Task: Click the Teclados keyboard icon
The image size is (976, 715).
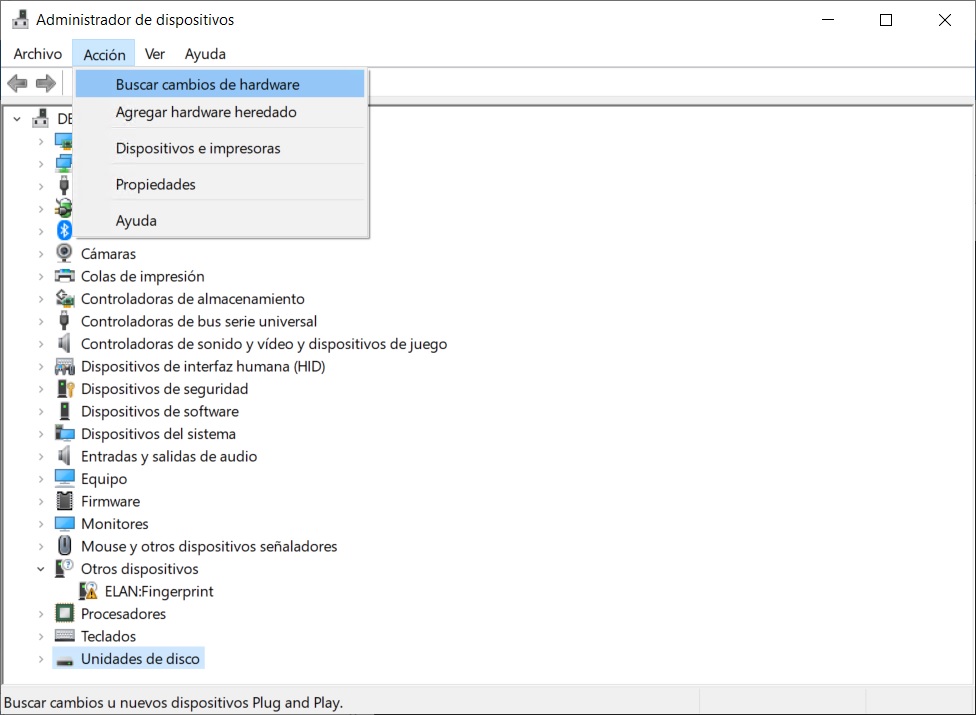Action: [65, 635]
